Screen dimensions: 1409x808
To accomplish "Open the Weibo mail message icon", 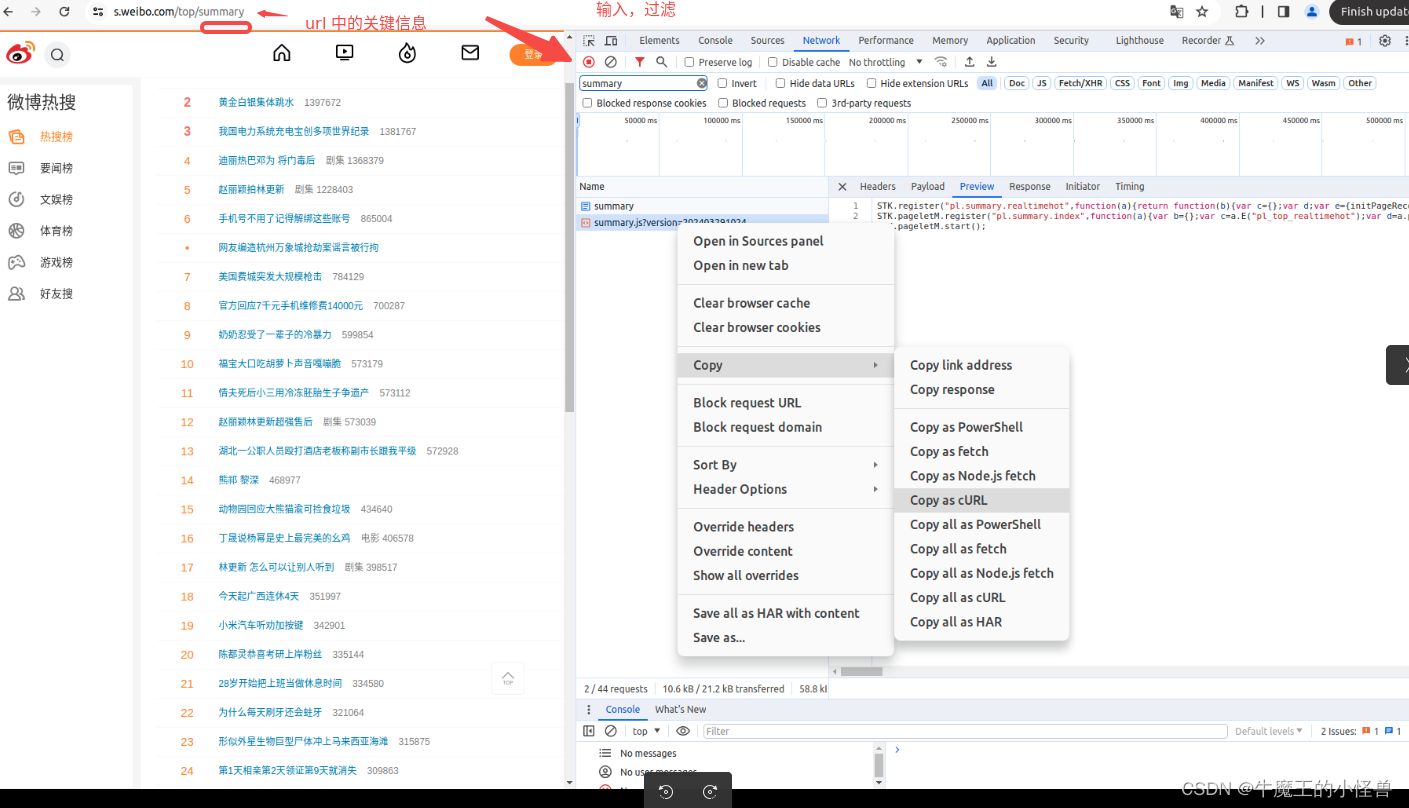I will click(x=470, y=53).
